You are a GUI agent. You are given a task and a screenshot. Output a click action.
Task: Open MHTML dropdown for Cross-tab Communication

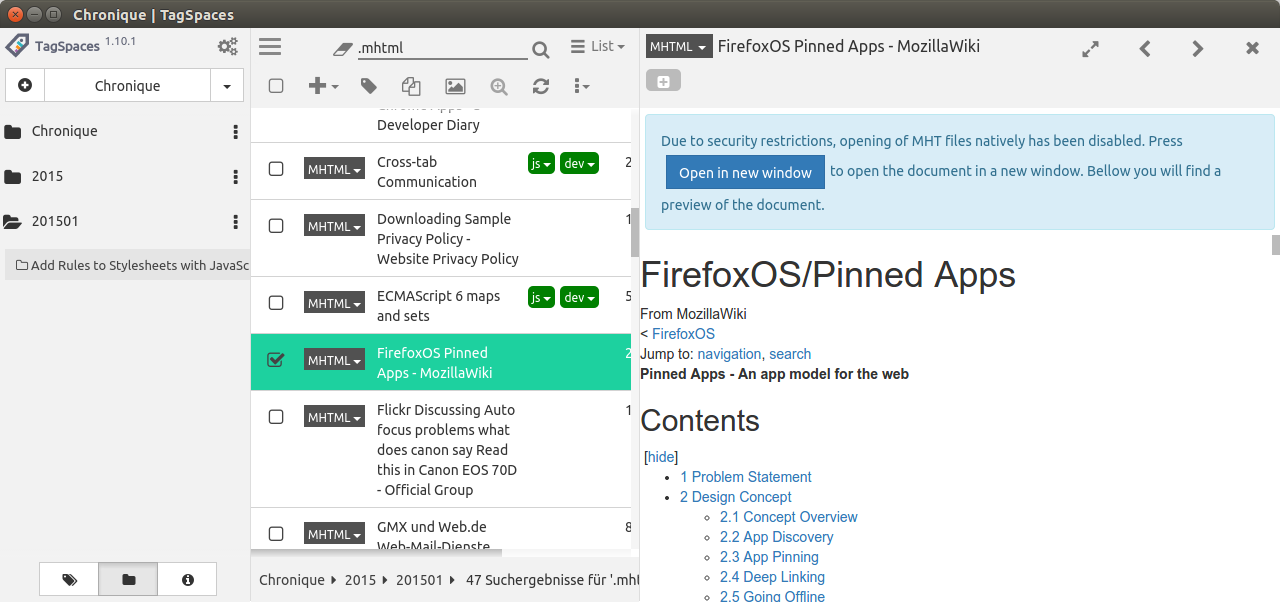click(x=334, y=169)
